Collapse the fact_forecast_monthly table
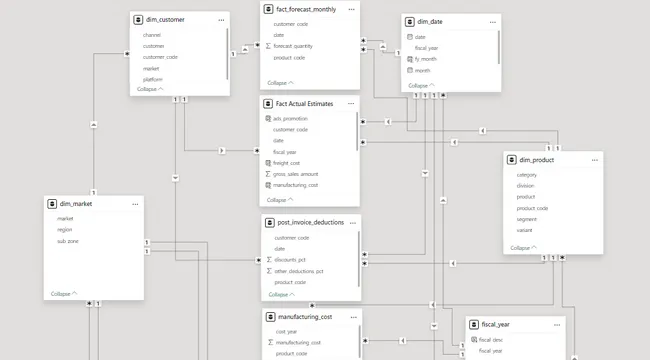 (x=280, y=83)
